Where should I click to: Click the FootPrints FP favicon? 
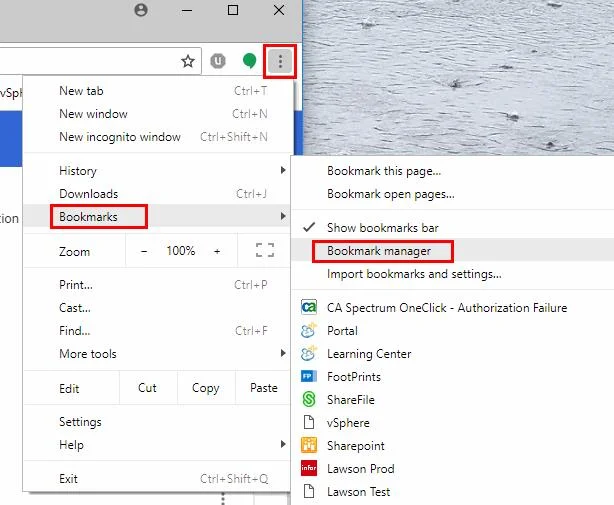click(x=309, y=377)
